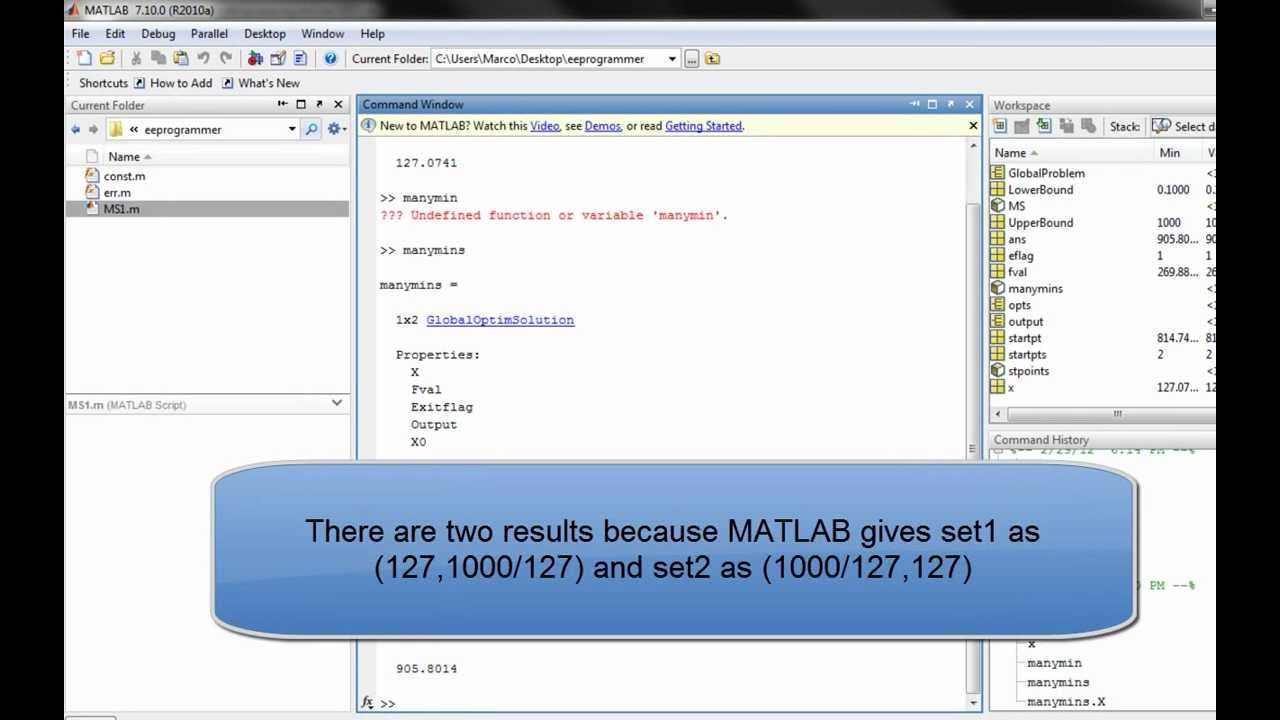The height and width of the screenshot is (720, 1280).
Task: Click Open variable icon in Workspace toolbar
Action: point(1021,126)
